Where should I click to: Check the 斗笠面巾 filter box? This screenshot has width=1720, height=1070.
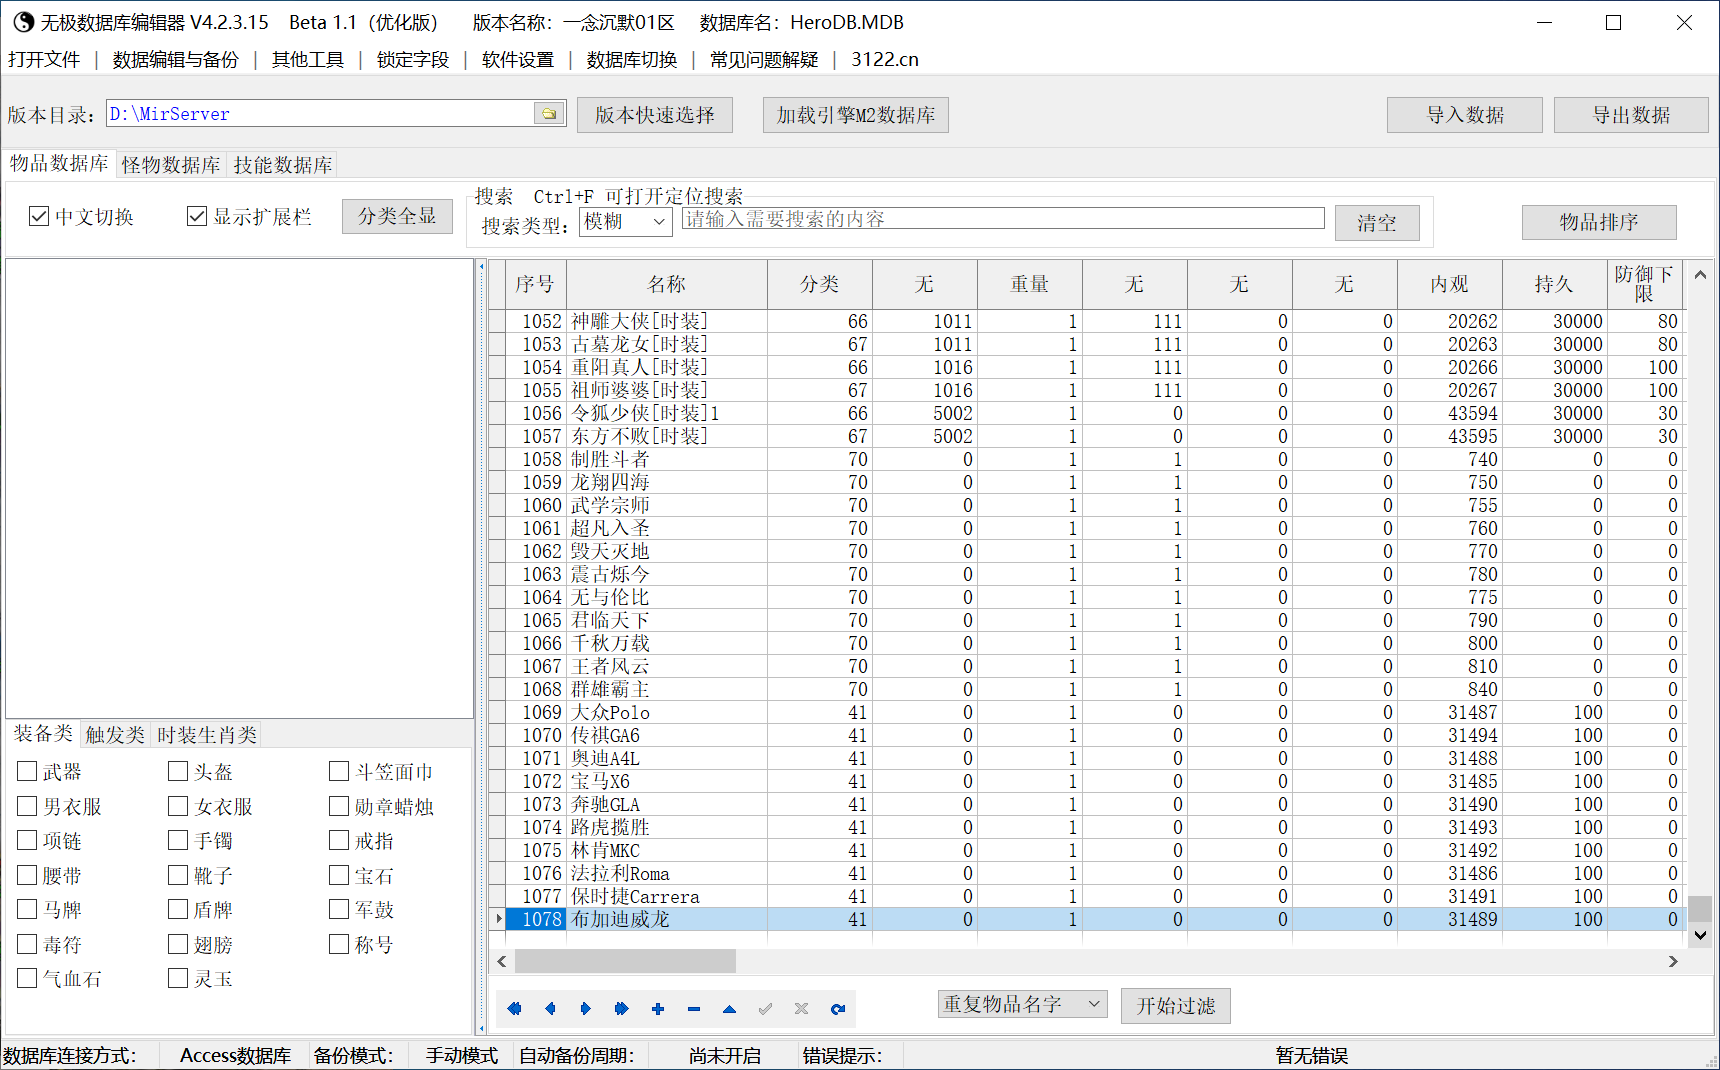pos(339,771)
